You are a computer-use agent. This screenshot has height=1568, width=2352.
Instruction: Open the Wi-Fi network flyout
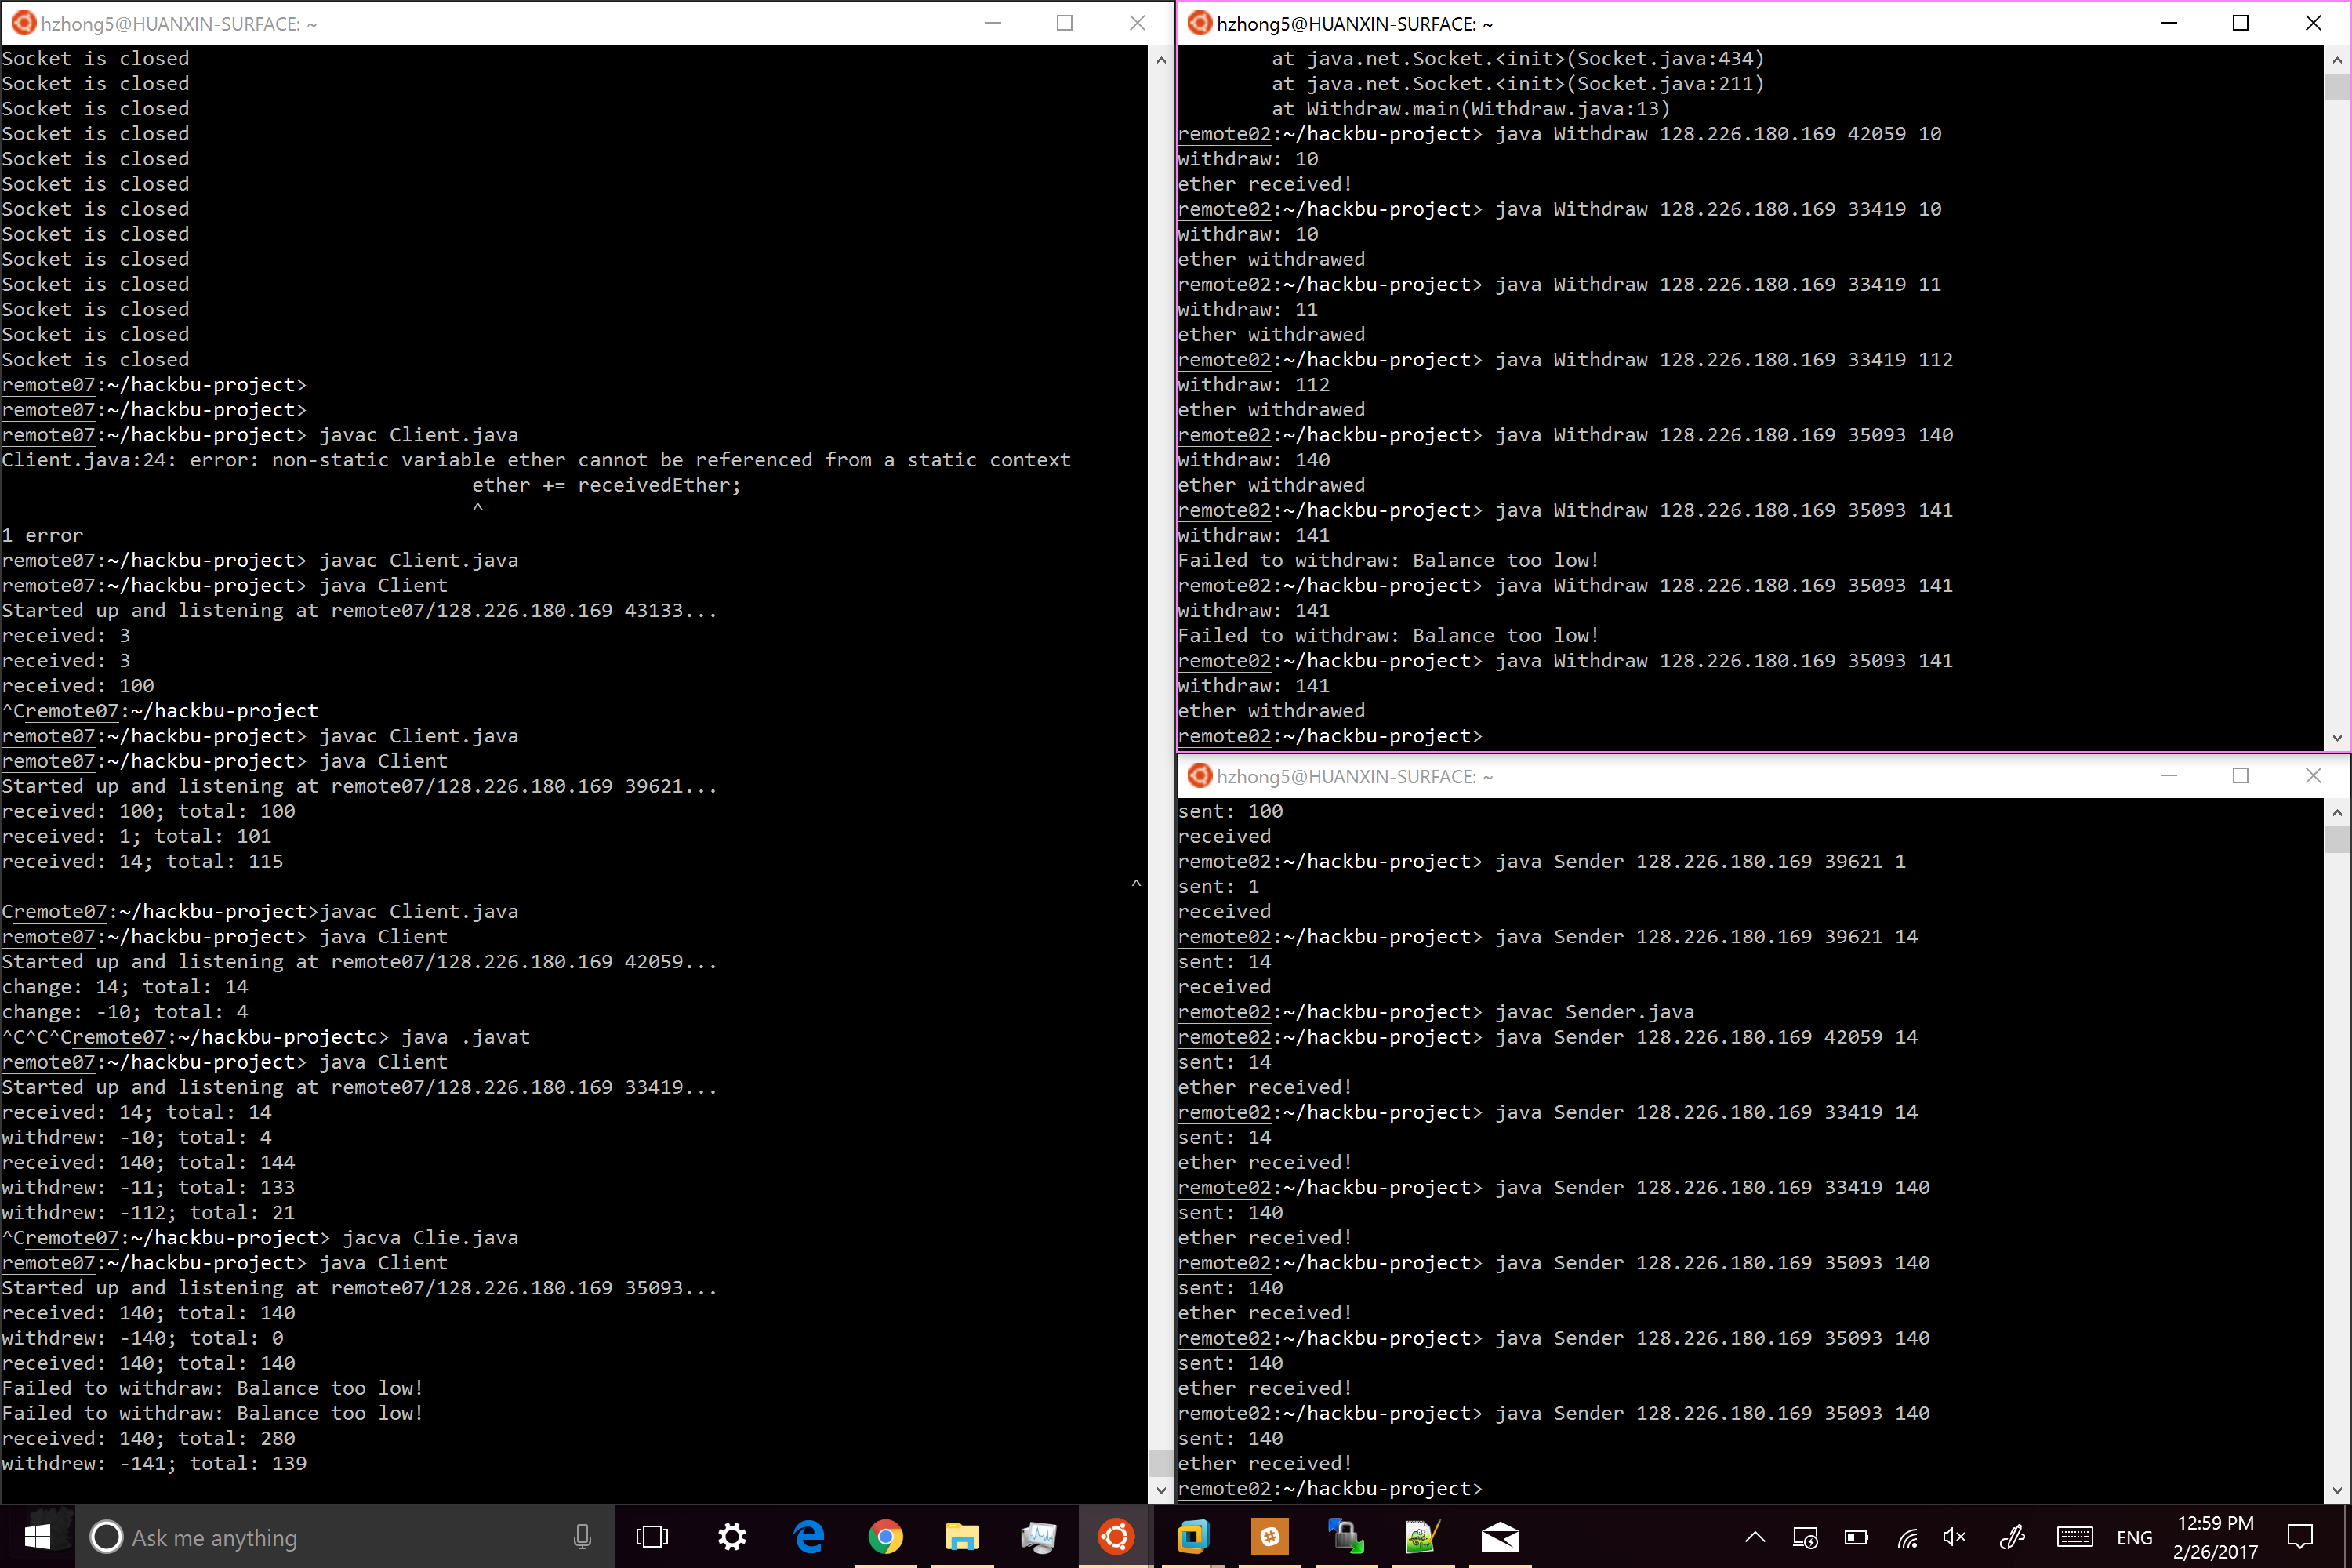1908,1537
